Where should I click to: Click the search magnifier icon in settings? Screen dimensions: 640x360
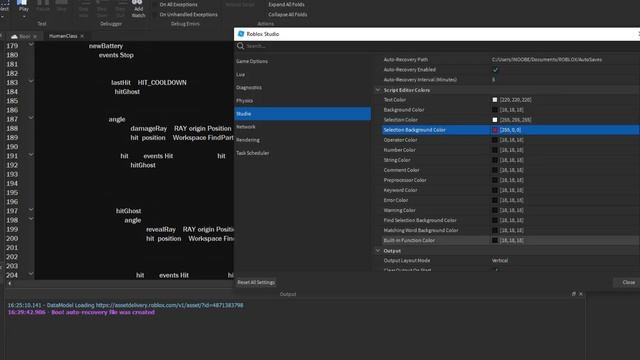point(240,46)
